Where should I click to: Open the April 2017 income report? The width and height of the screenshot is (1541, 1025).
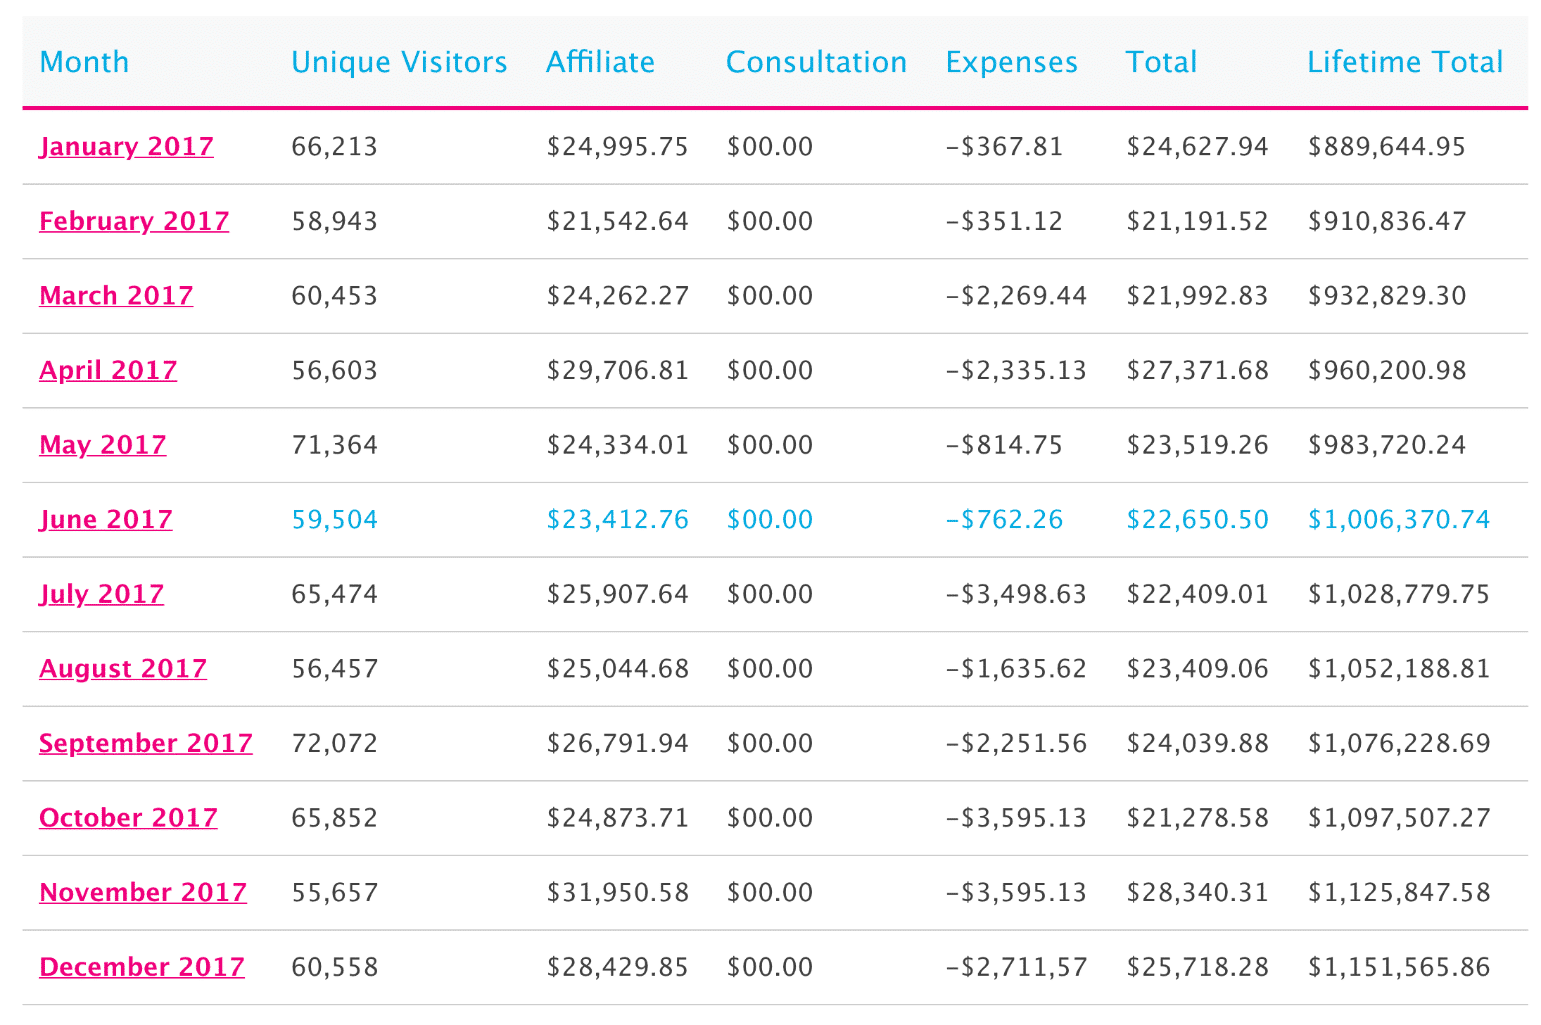click(108, 371)
